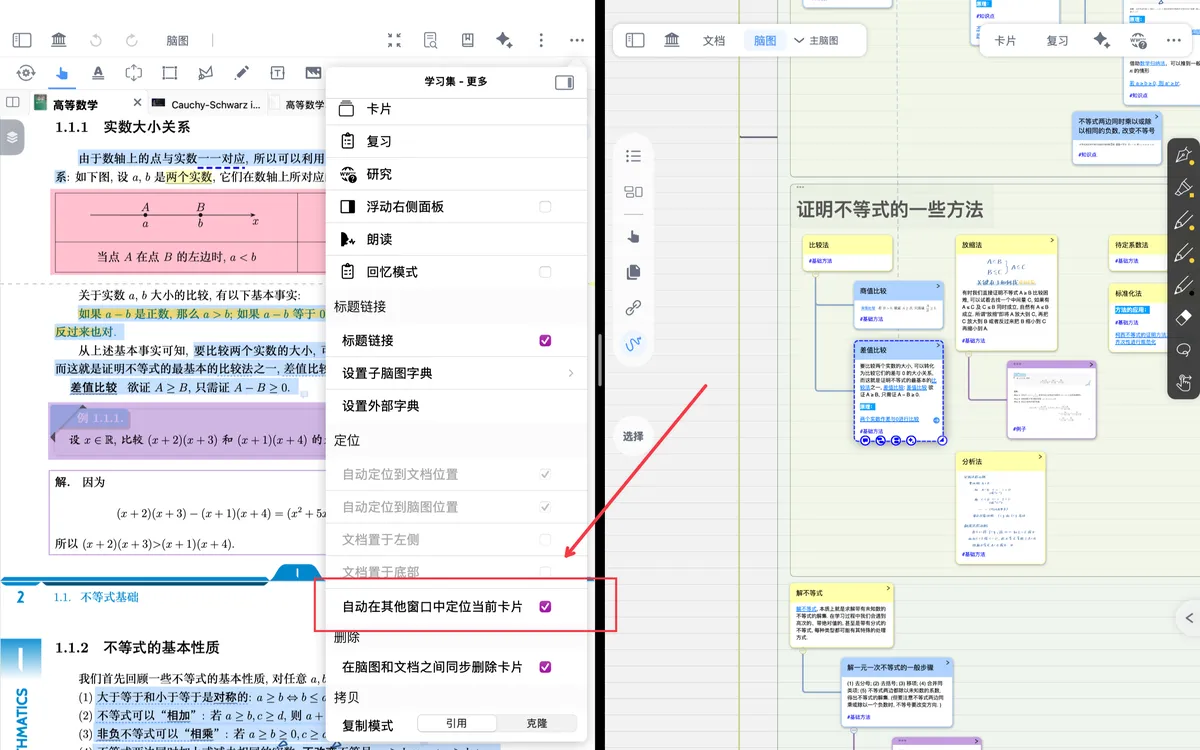Expand the 解一元一次不等式的一般步骤 card chevron
Image resolution: width=1200 pixels, height=750 pixels.
tap(947, 664)
